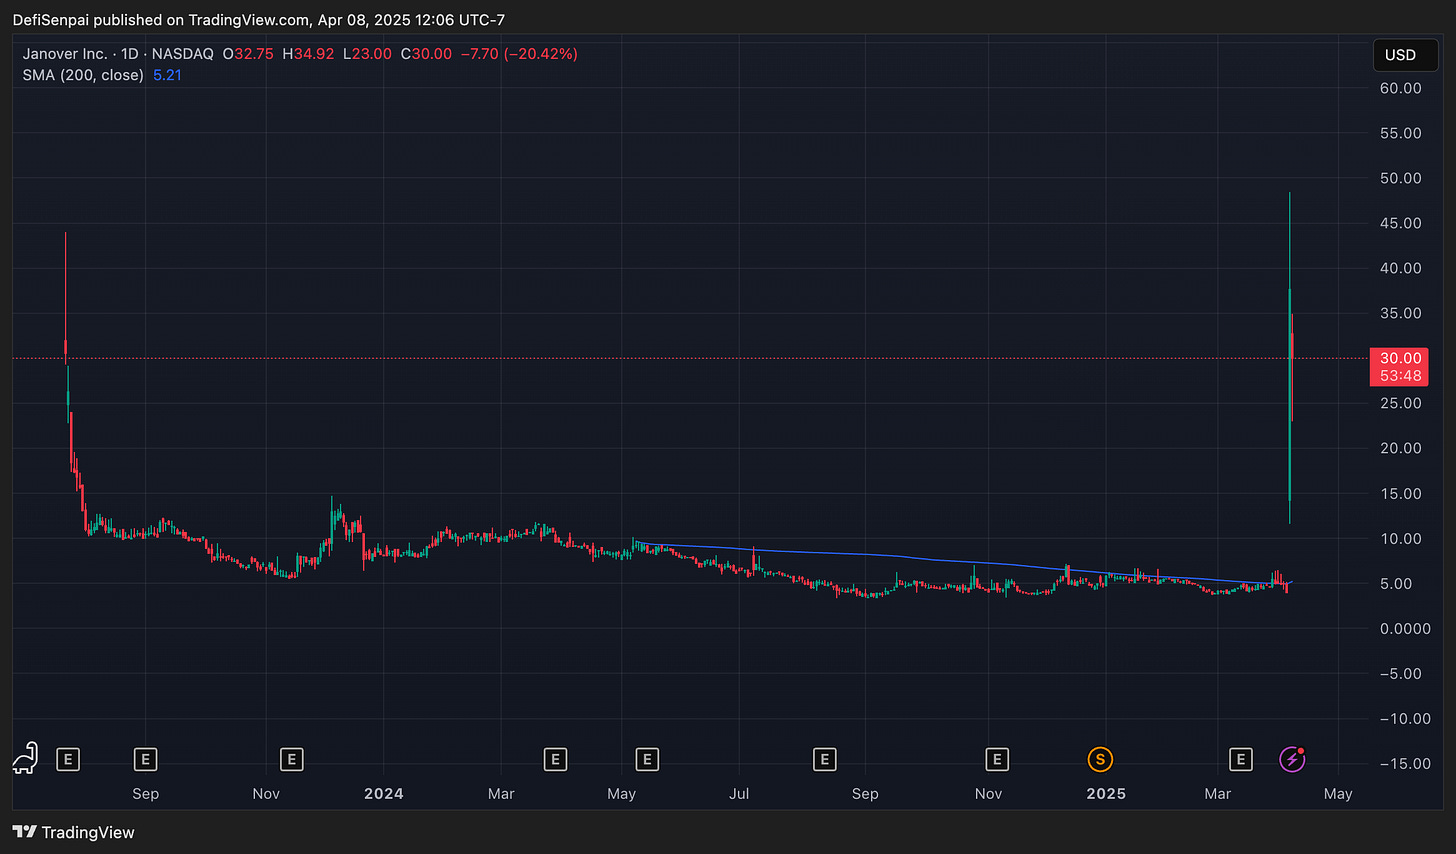Image resolution: width=1456 pixels, height=854 pixels.
Task: Click the purple lightning bolt event icon
Action: (1292, 760)
